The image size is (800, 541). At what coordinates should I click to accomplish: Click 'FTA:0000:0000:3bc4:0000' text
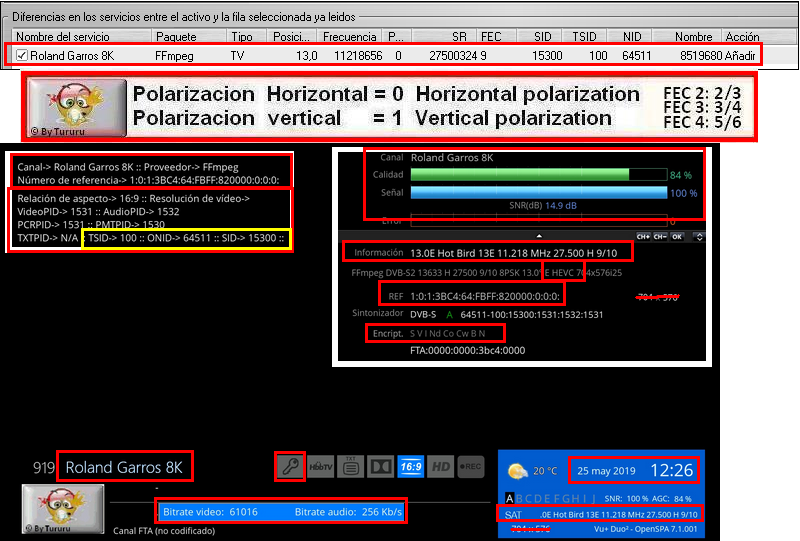pyautogui.click(x=467, y=351)
